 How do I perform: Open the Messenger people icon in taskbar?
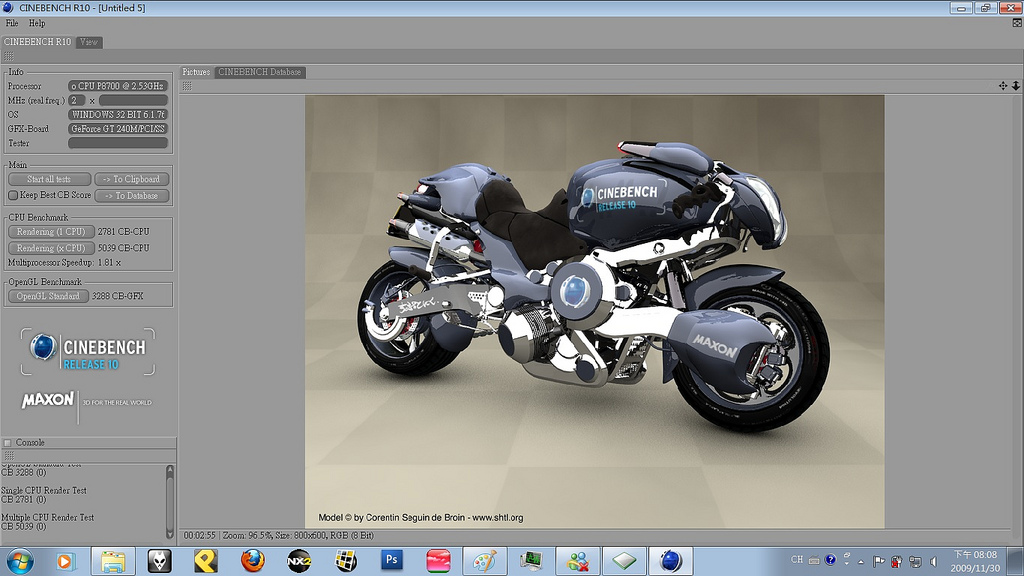point(578,561)
